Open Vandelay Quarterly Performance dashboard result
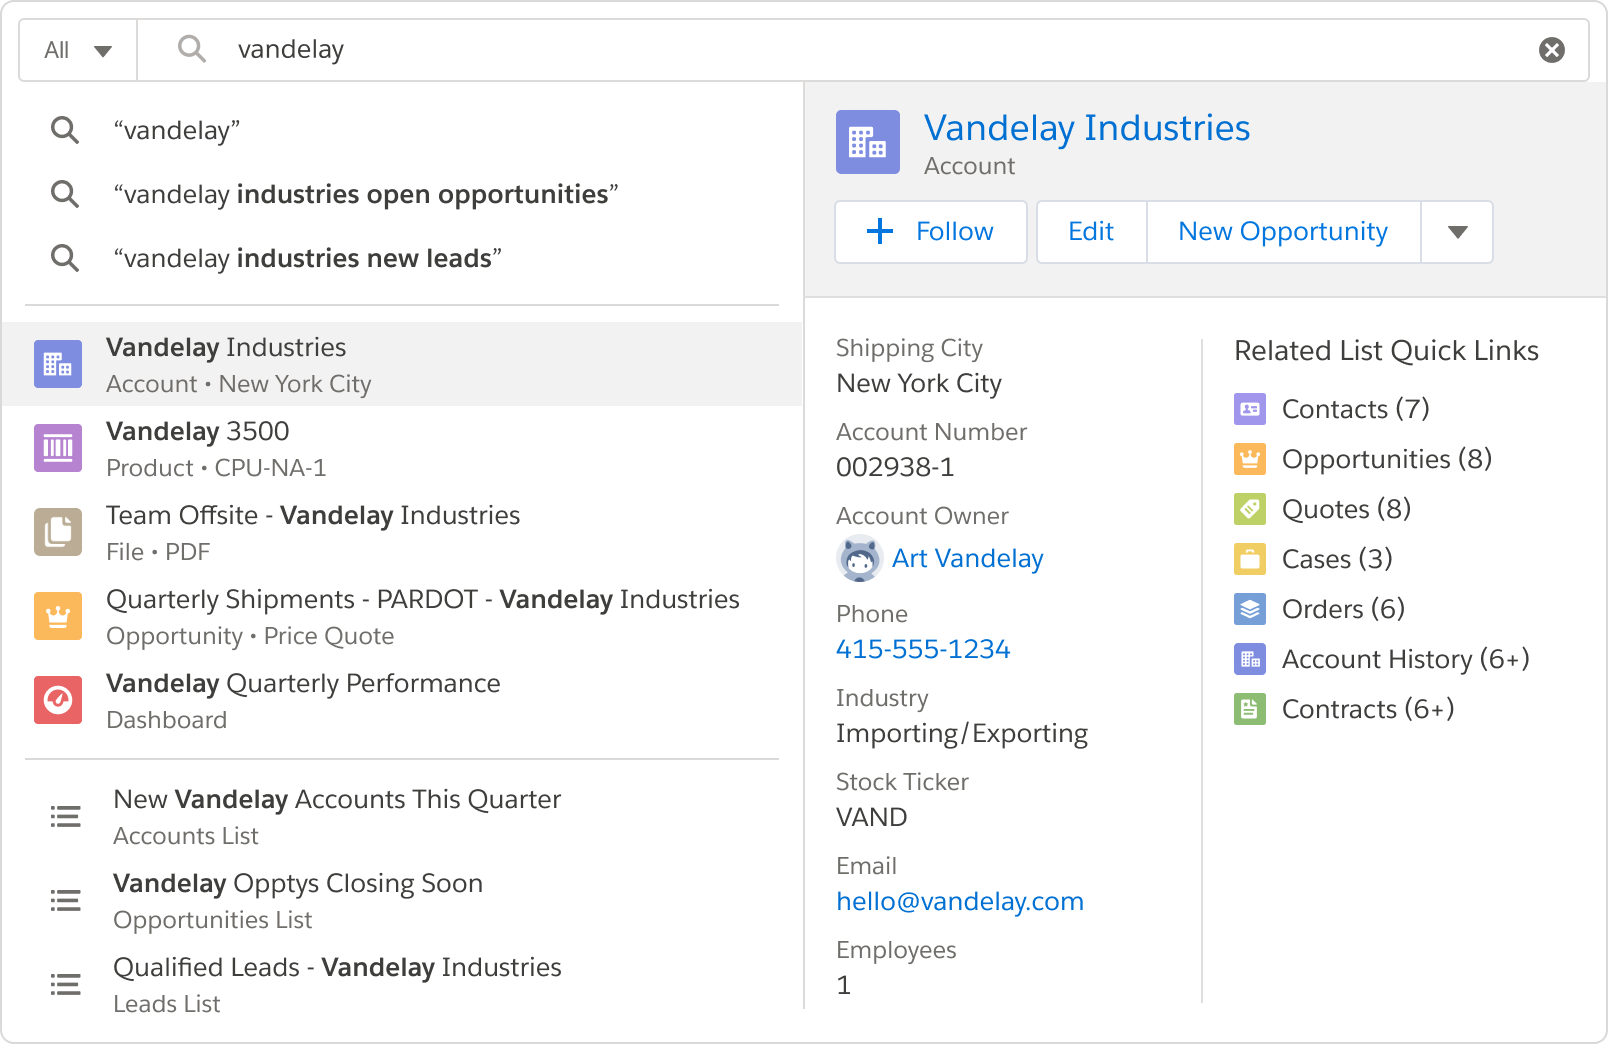The image size is (1608, 1044). pyautogui.click(x=402, y=700)
